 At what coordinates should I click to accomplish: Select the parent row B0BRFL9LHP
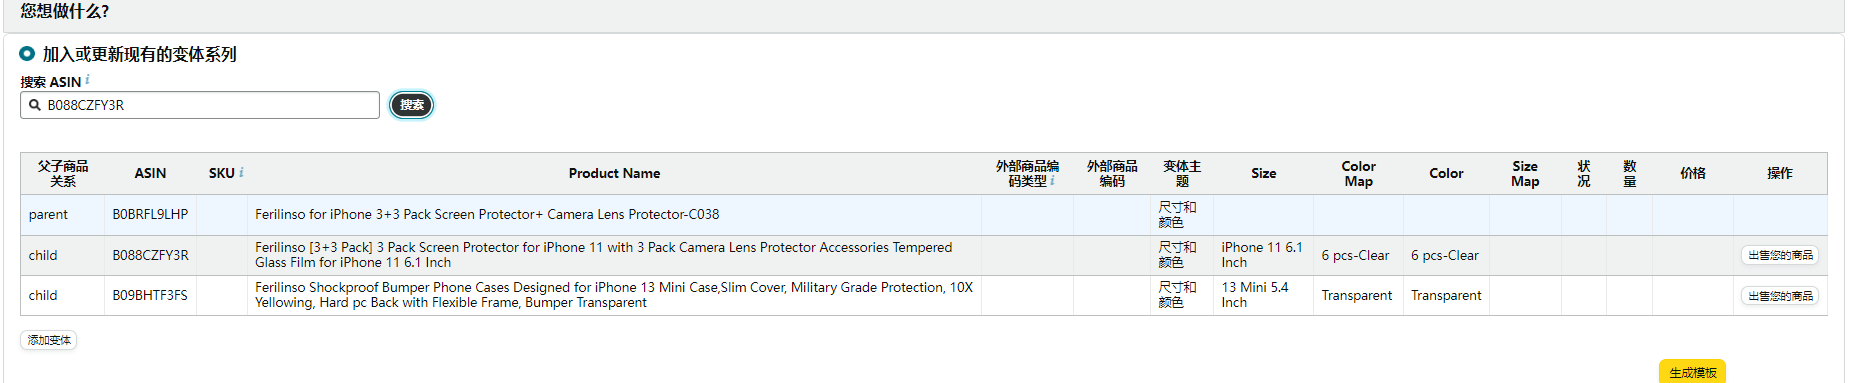(923, 215)
